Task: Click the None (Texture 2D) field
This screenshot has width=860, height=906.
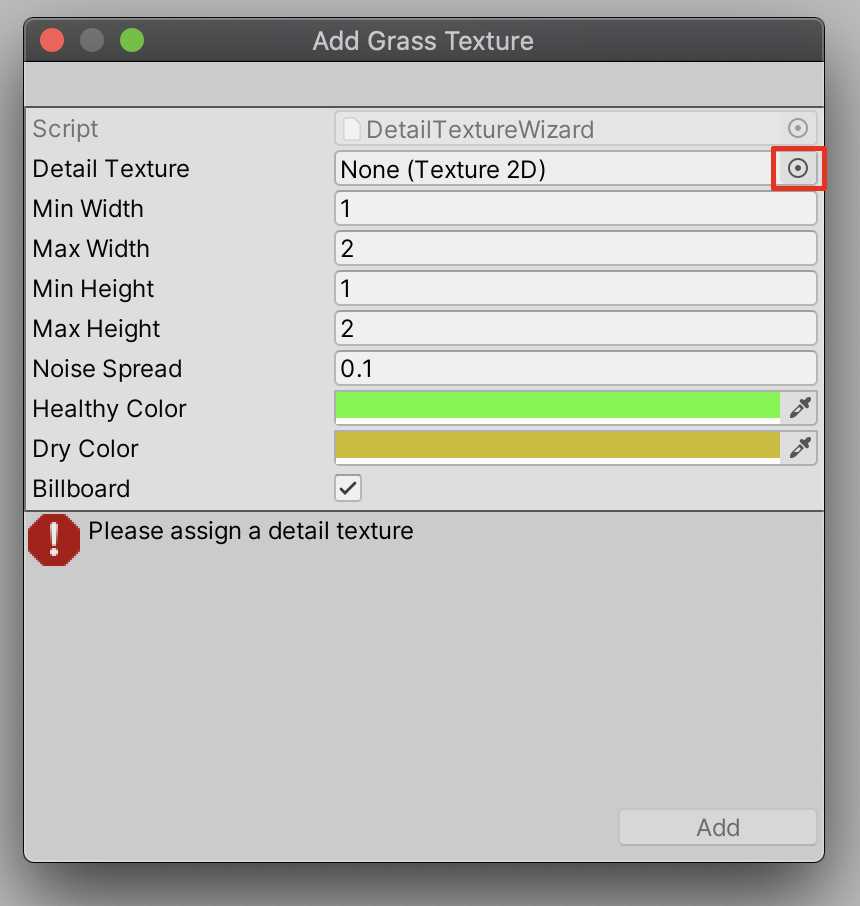Action: [555, 169]
